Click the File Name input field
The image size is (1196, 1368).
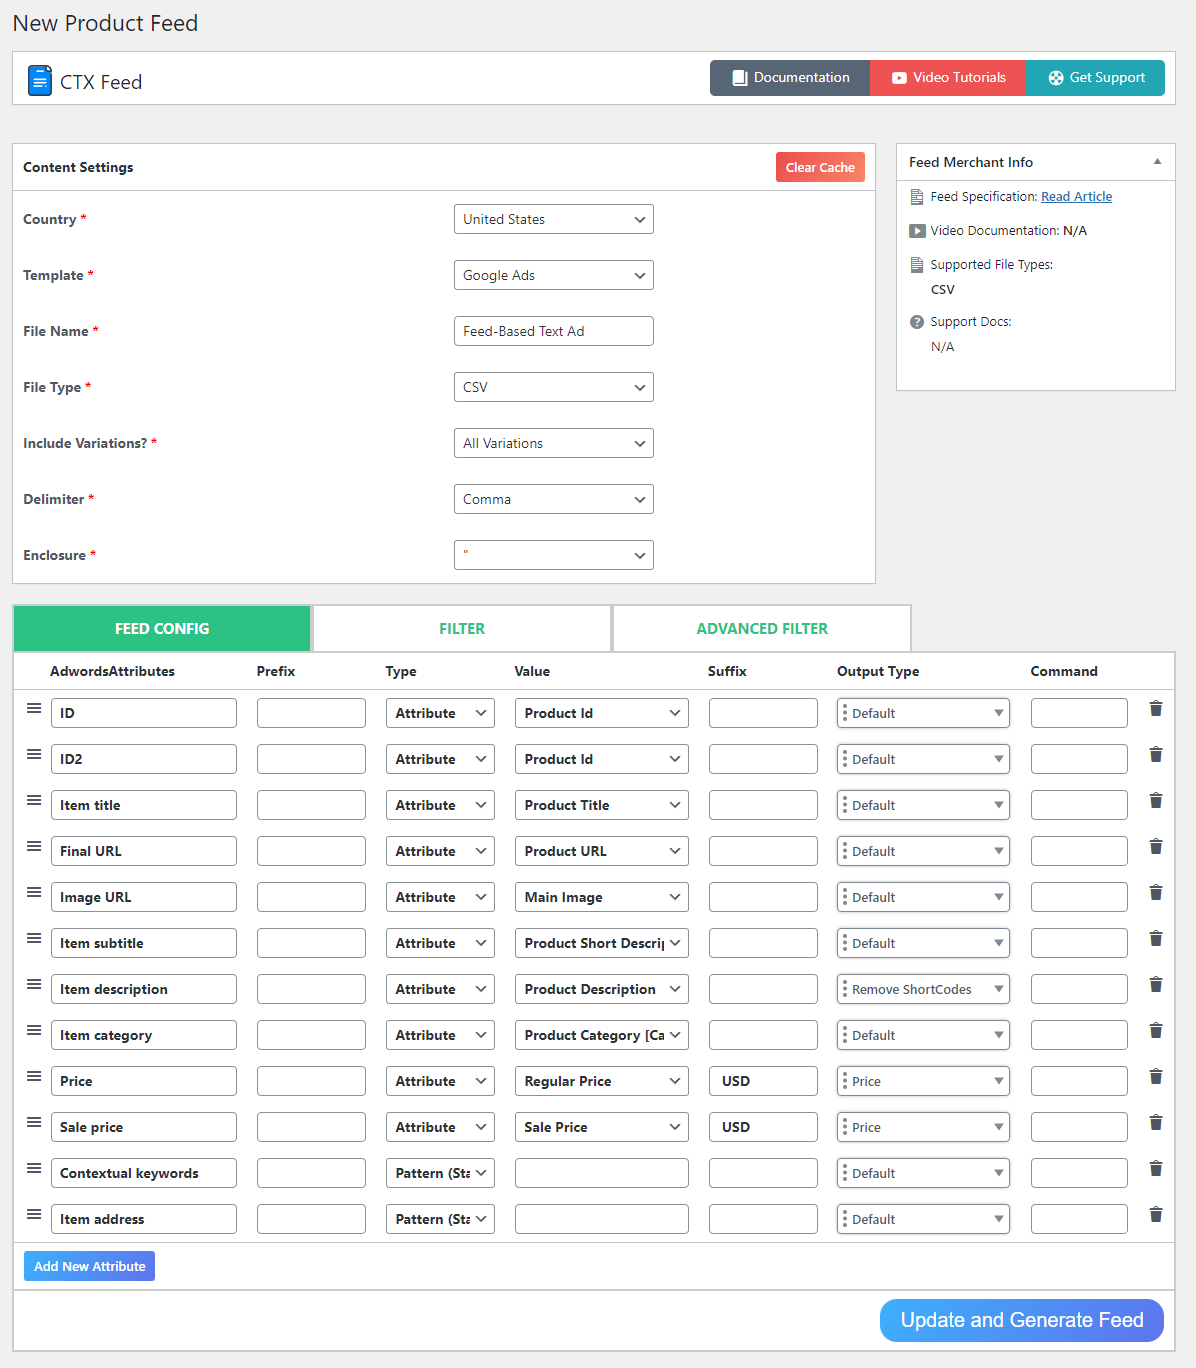(554, 331)
